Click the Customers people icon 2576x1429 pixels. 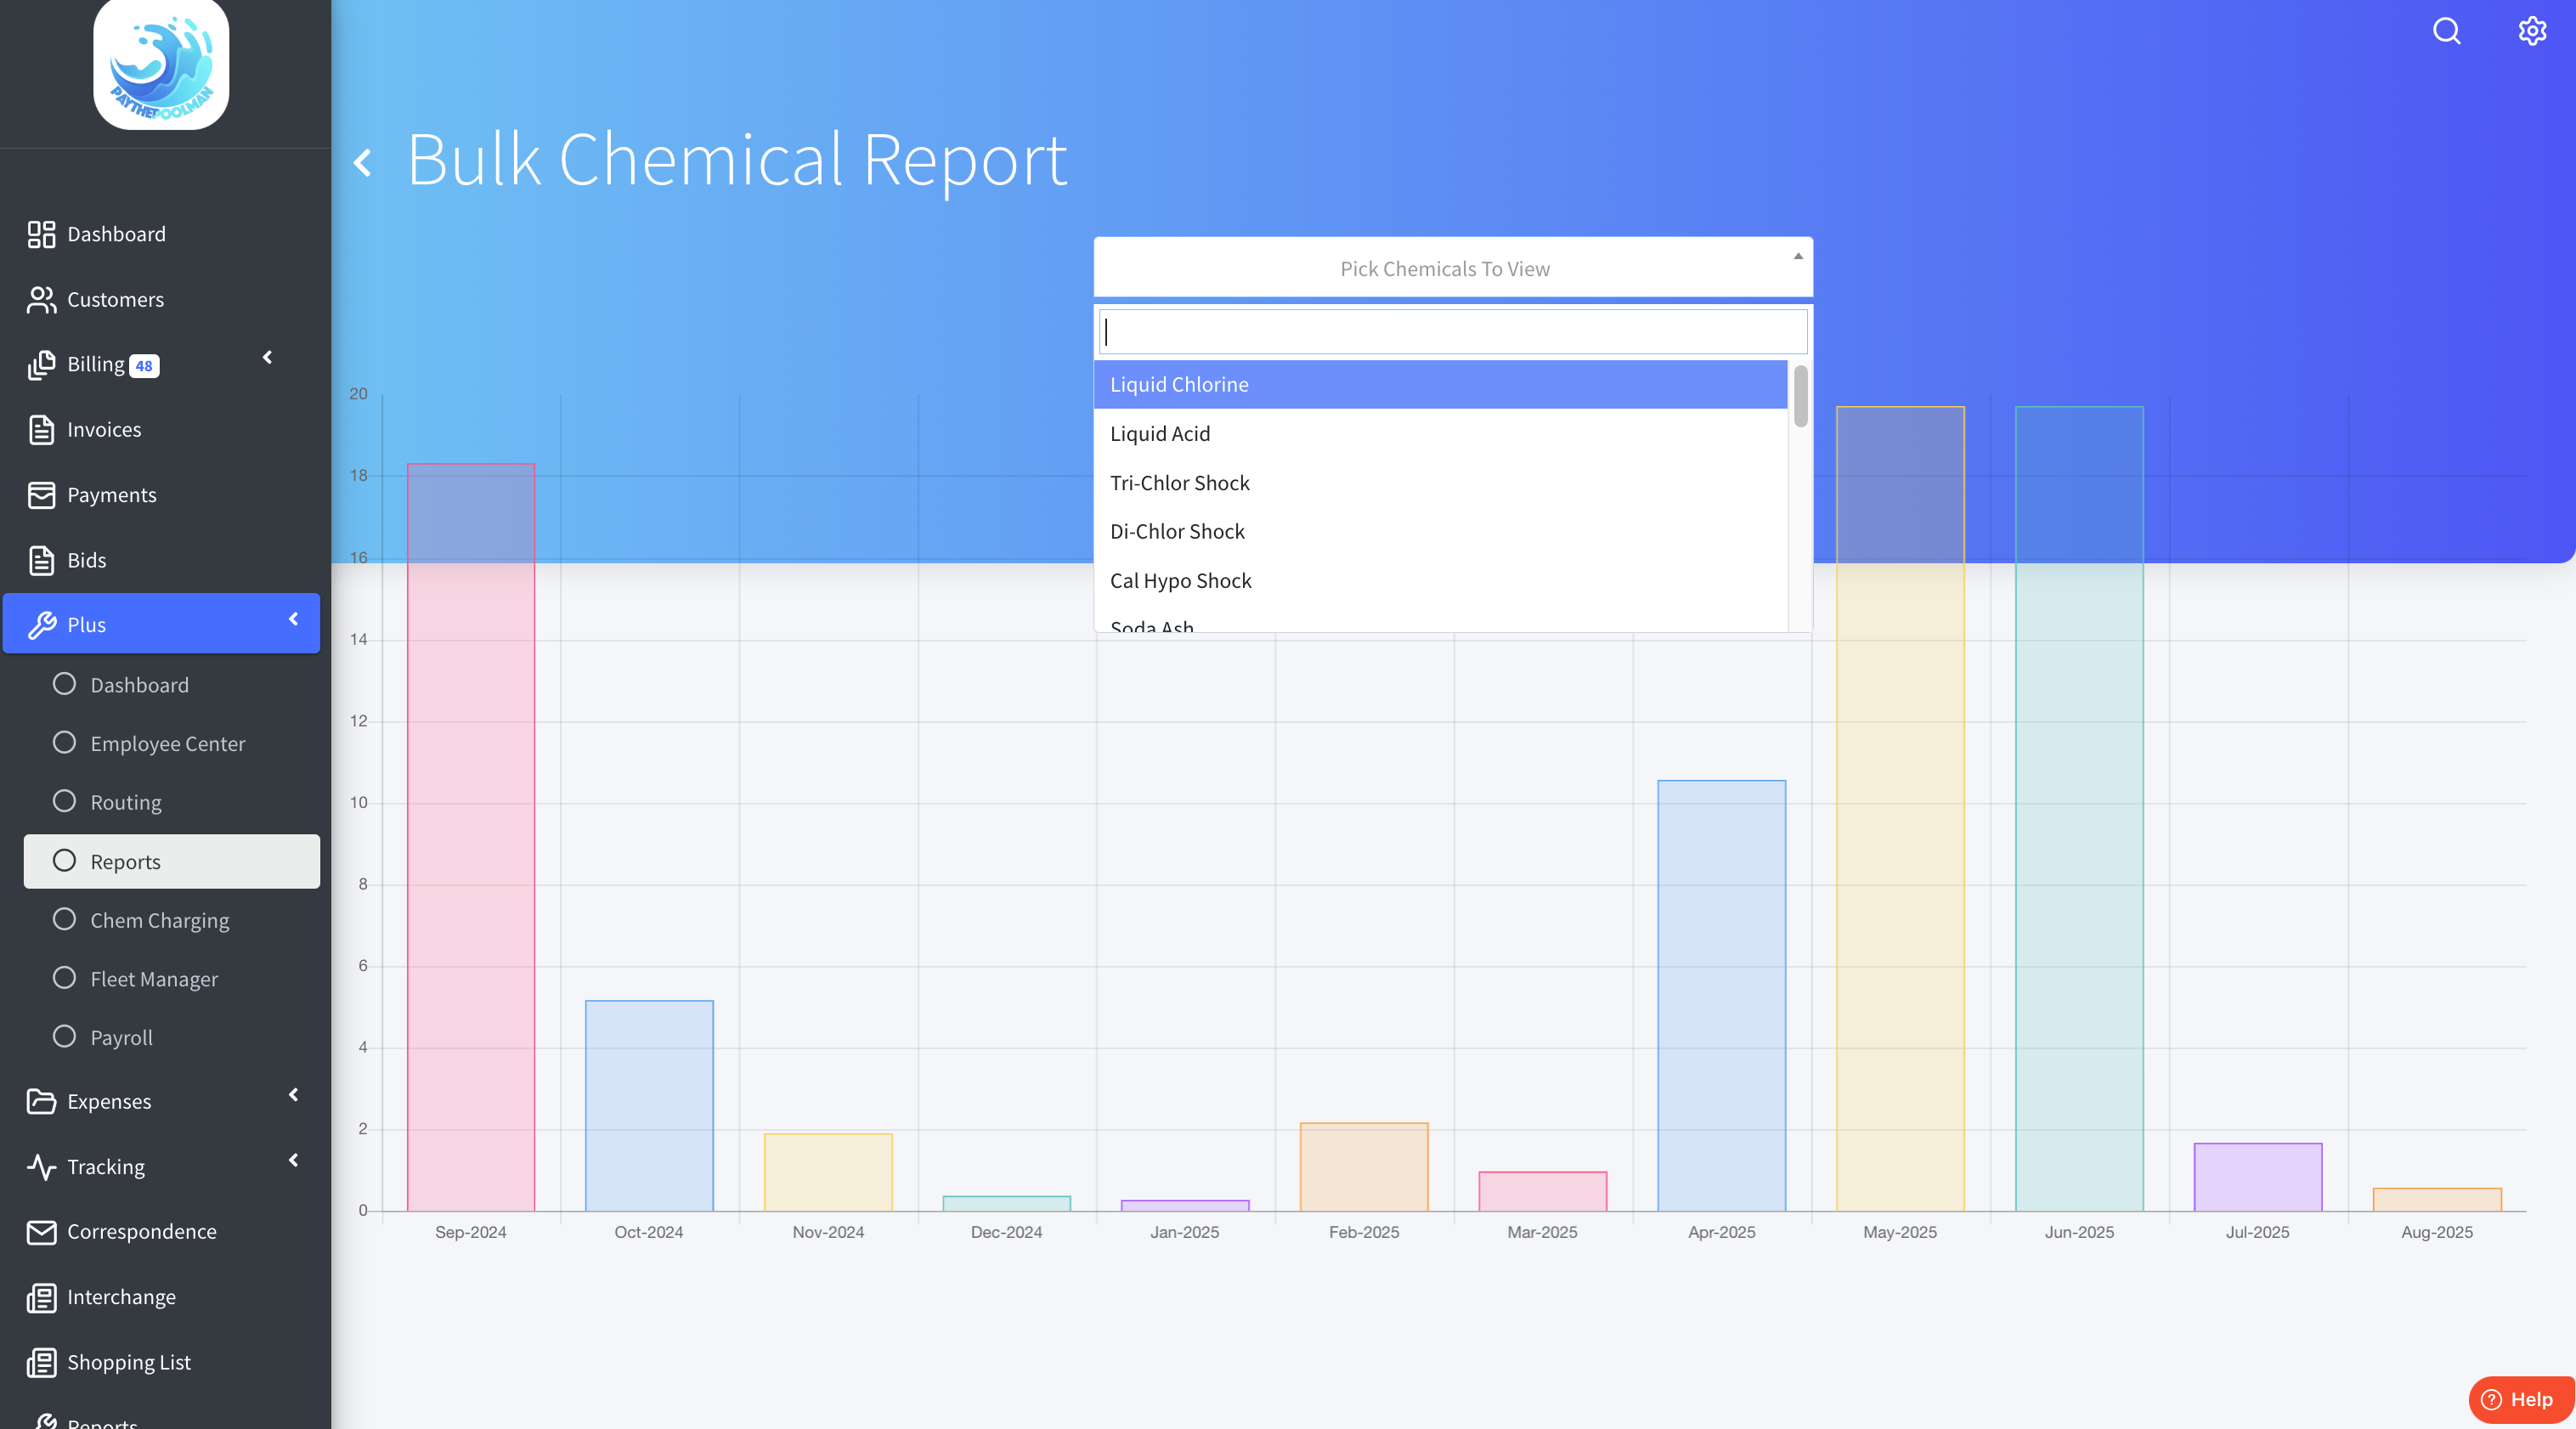(x=41, y=299)
